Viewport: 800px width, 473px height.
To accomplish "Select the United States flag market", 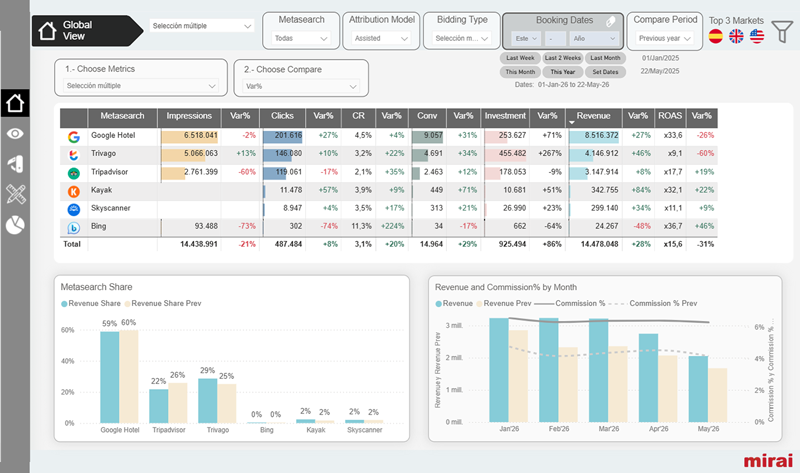I will click(x=757, y=36).
